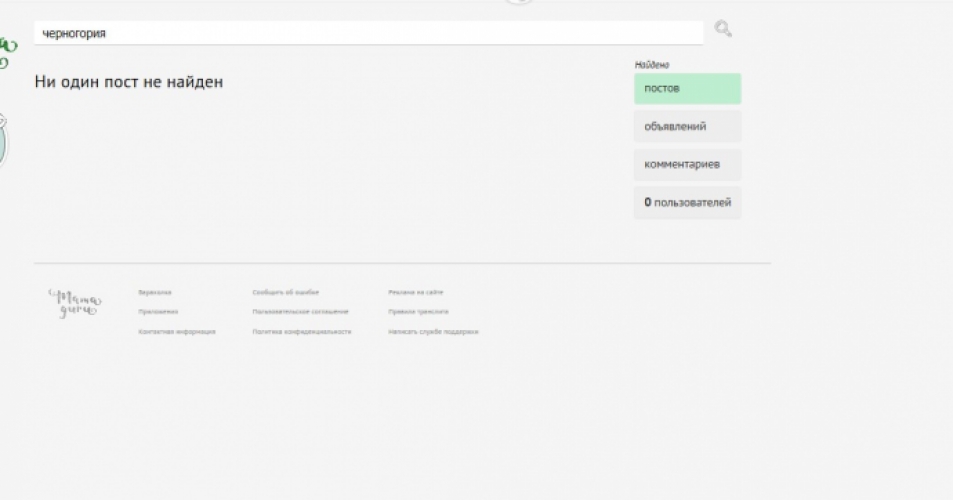Open "Правила транслита" footer link
Viewport: 953px width, 500px height.
click(x=418, y=312)
